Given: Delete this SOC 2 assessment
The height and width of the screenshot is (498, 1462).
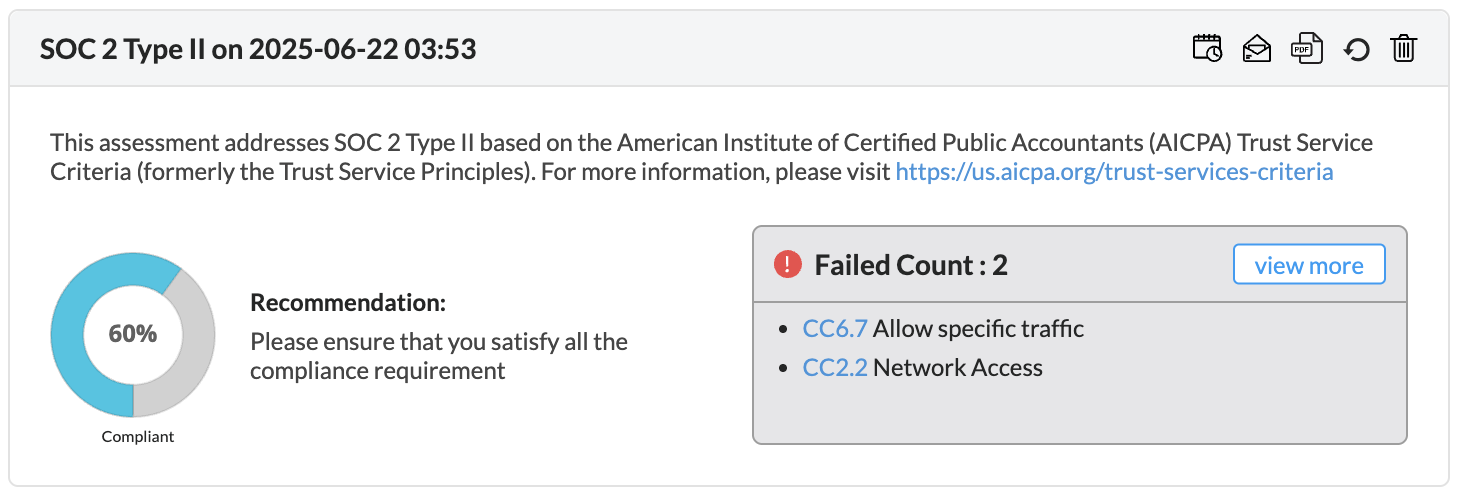Looking at the screenshot, I should [1404, 49].
